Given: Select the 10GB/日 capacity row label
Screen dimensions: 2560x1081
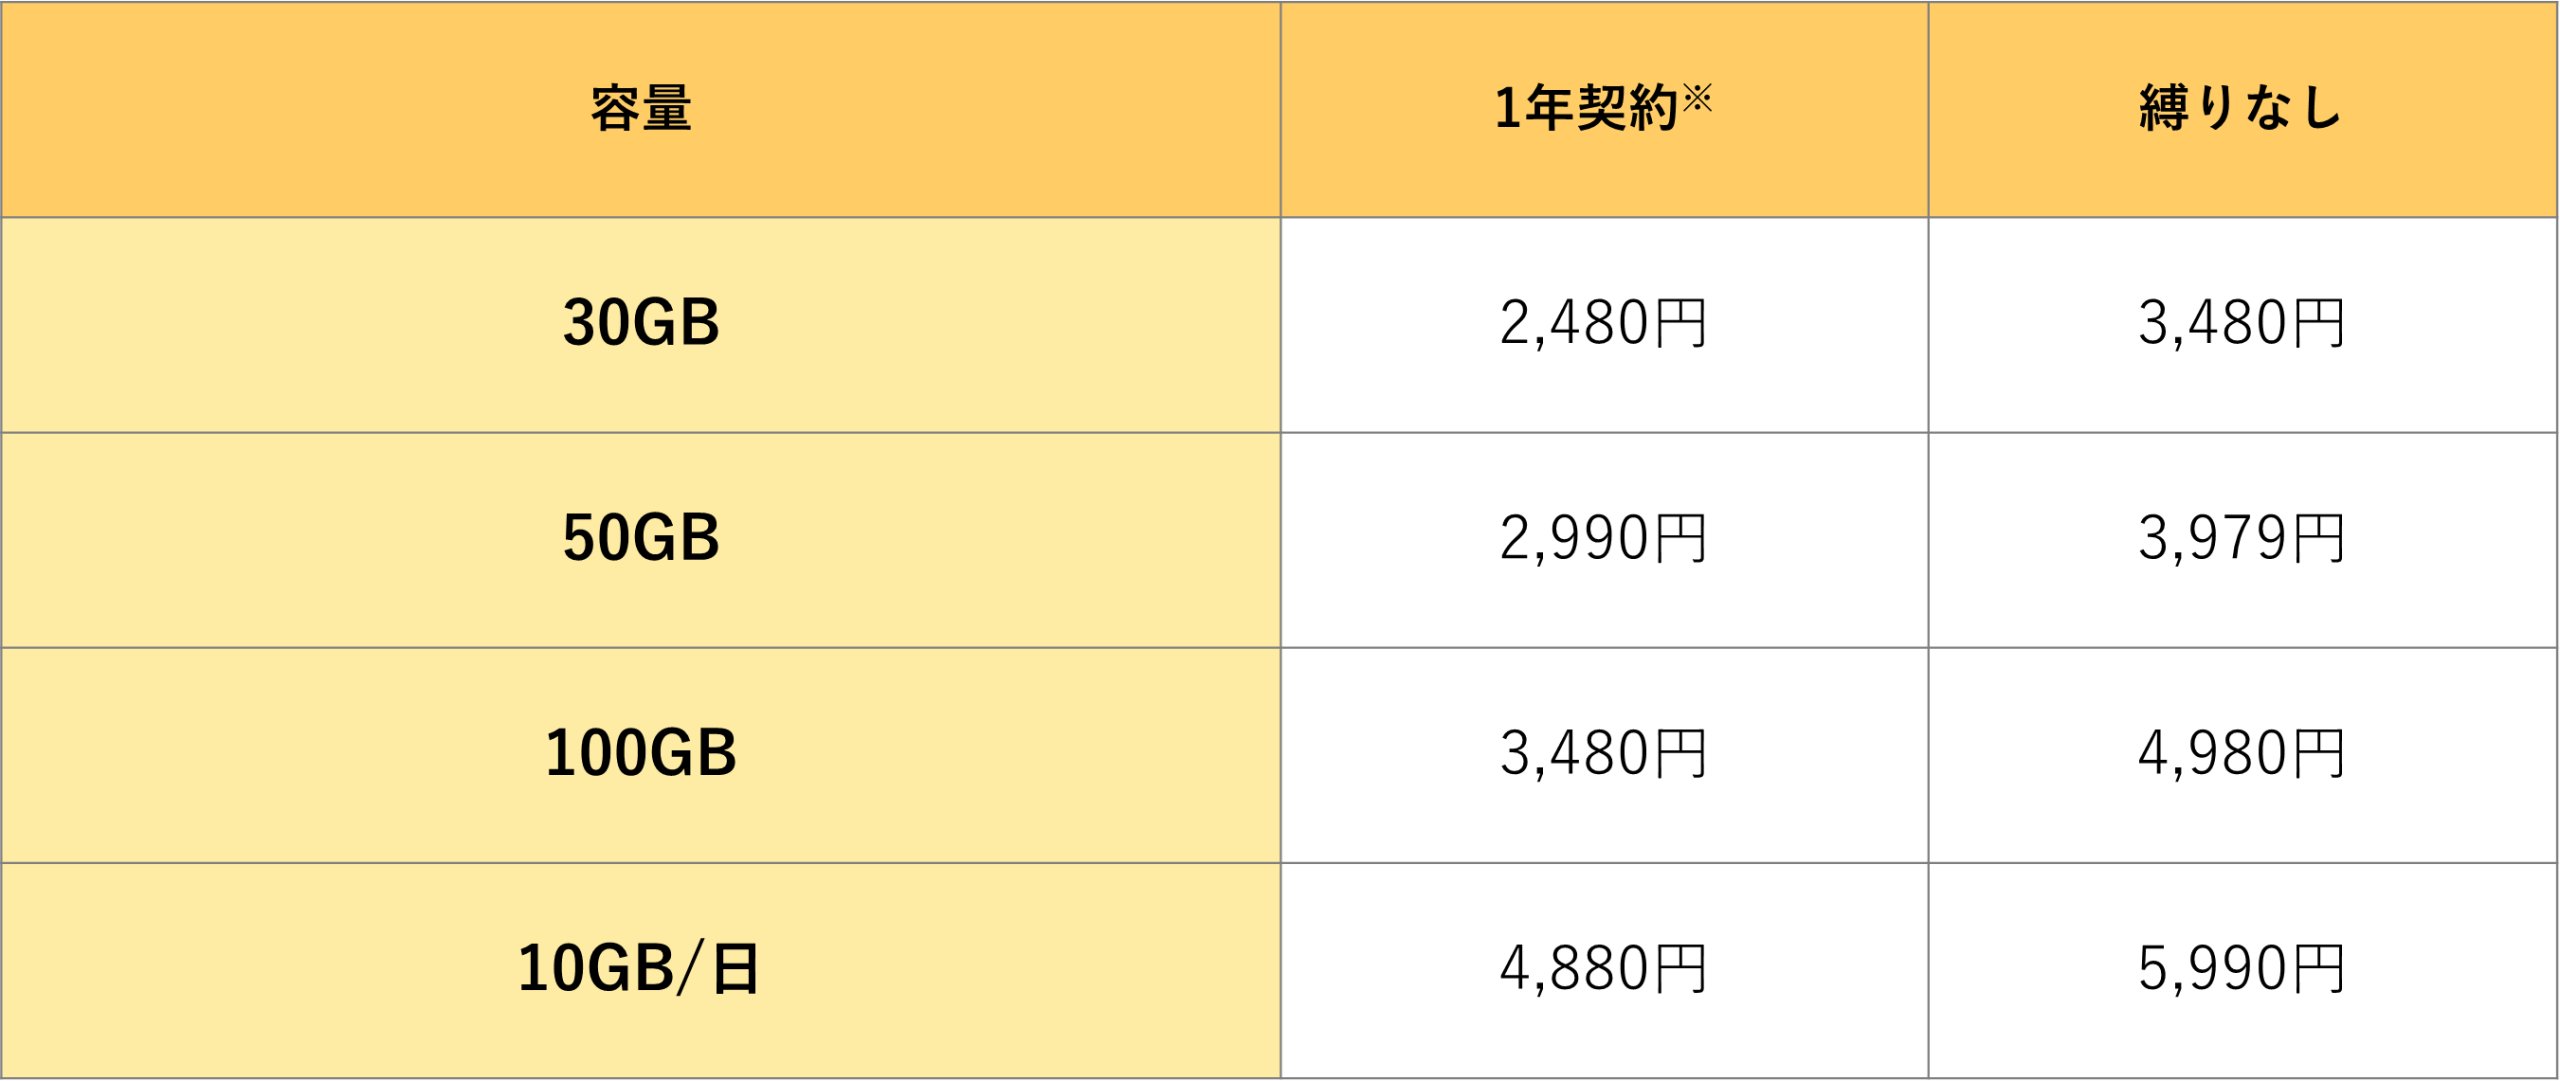Looking at the screenshot, I should [639, 968].
